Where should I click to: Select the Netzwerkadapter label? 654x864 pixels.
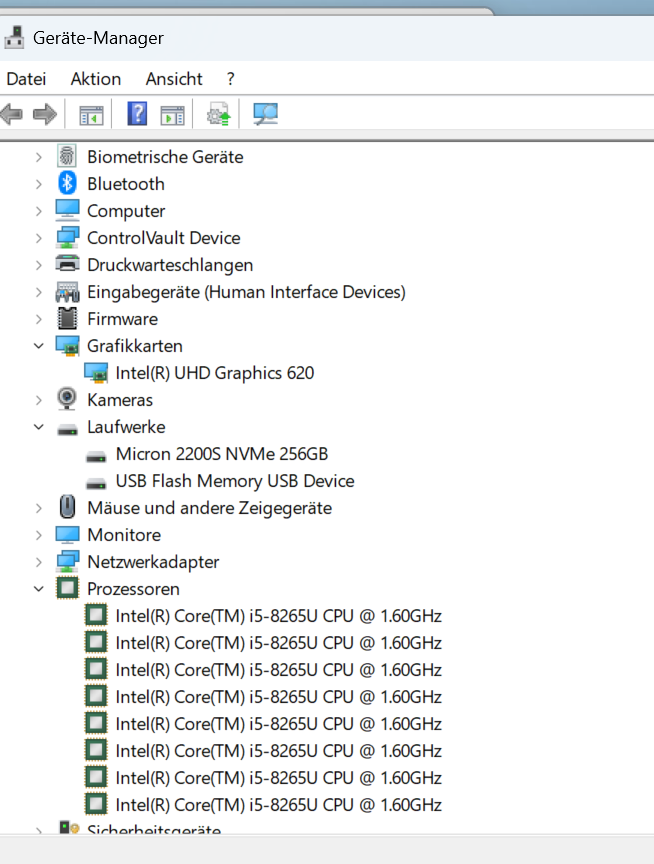(x=153, y=562)
